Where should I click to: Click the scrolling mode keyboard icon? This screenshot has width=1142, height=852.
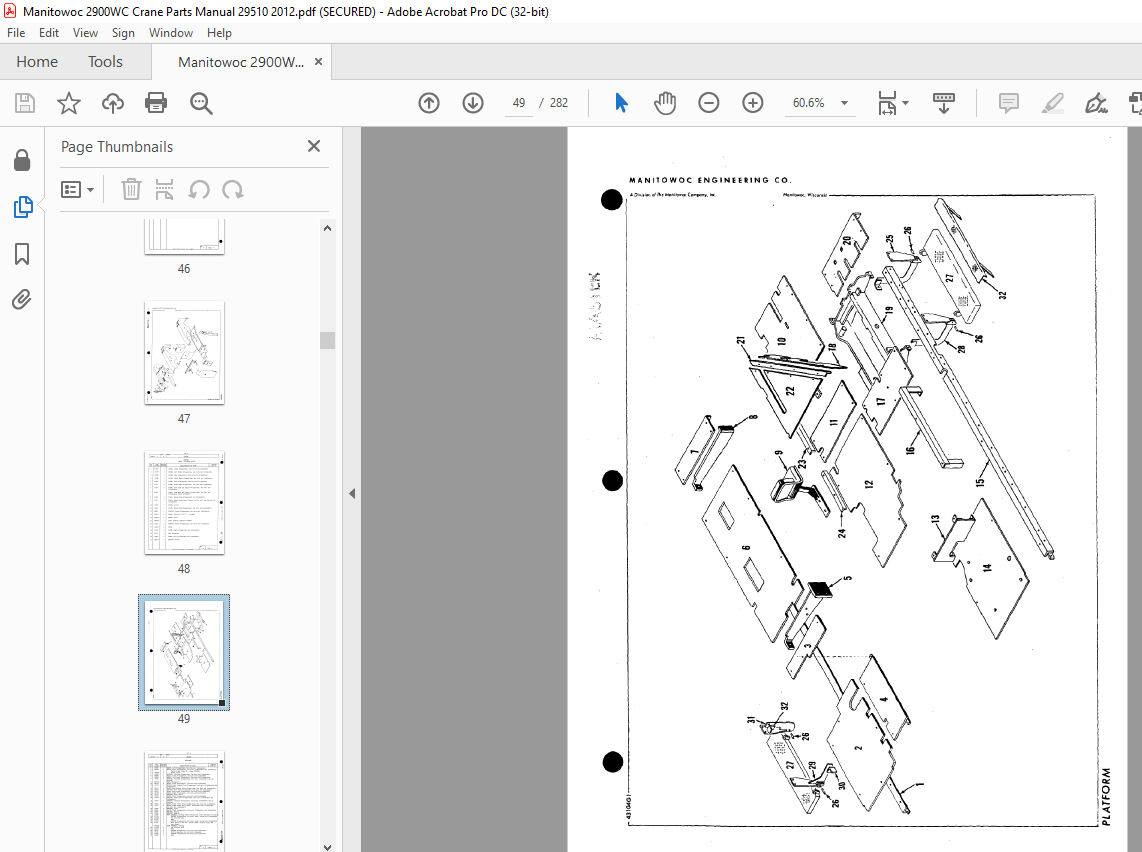[x=944, y=103]
